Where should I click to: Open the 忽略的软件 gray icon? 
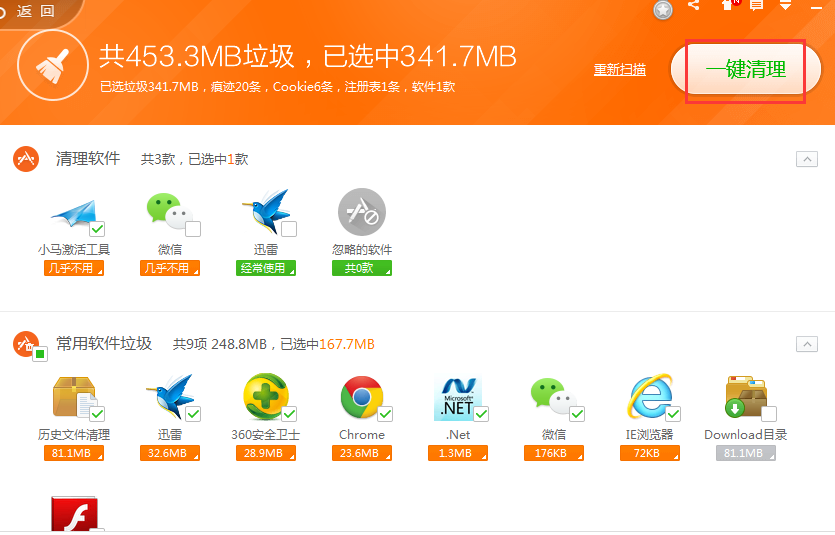point(362,212)
